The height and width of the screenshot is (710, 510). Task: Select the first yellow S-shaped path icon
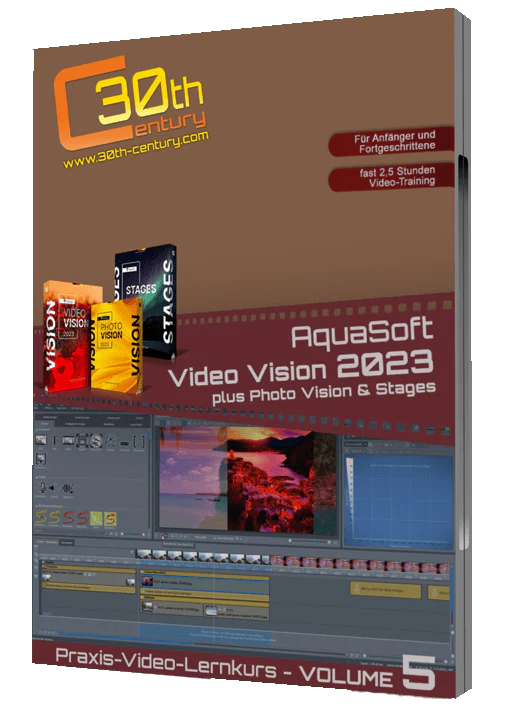(x=41, y=518)
